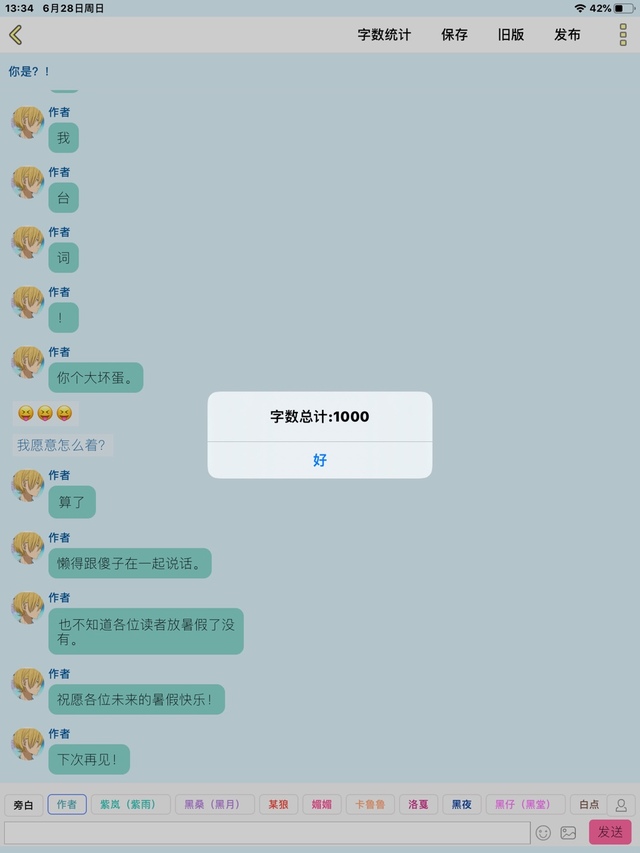640x853 pixels.
Task: Tap the emoji faces message bubble
Action: pos(46,413)
